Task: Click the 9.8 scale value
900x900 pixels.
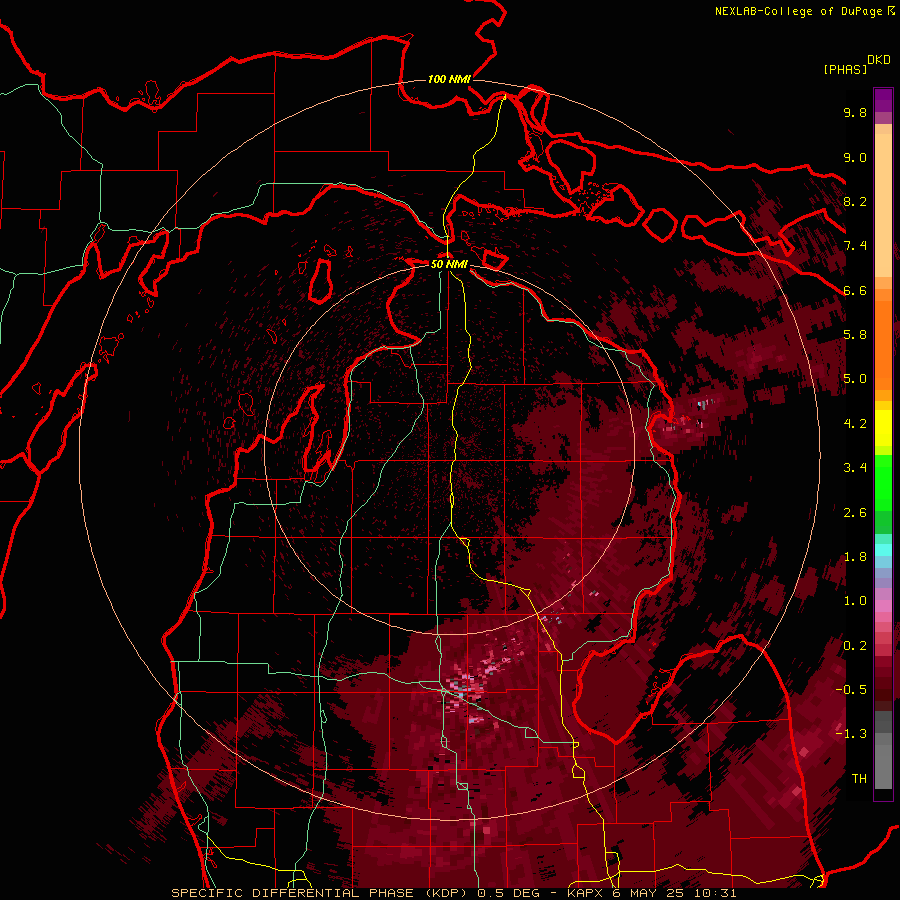Action: (x=855, y=112)
